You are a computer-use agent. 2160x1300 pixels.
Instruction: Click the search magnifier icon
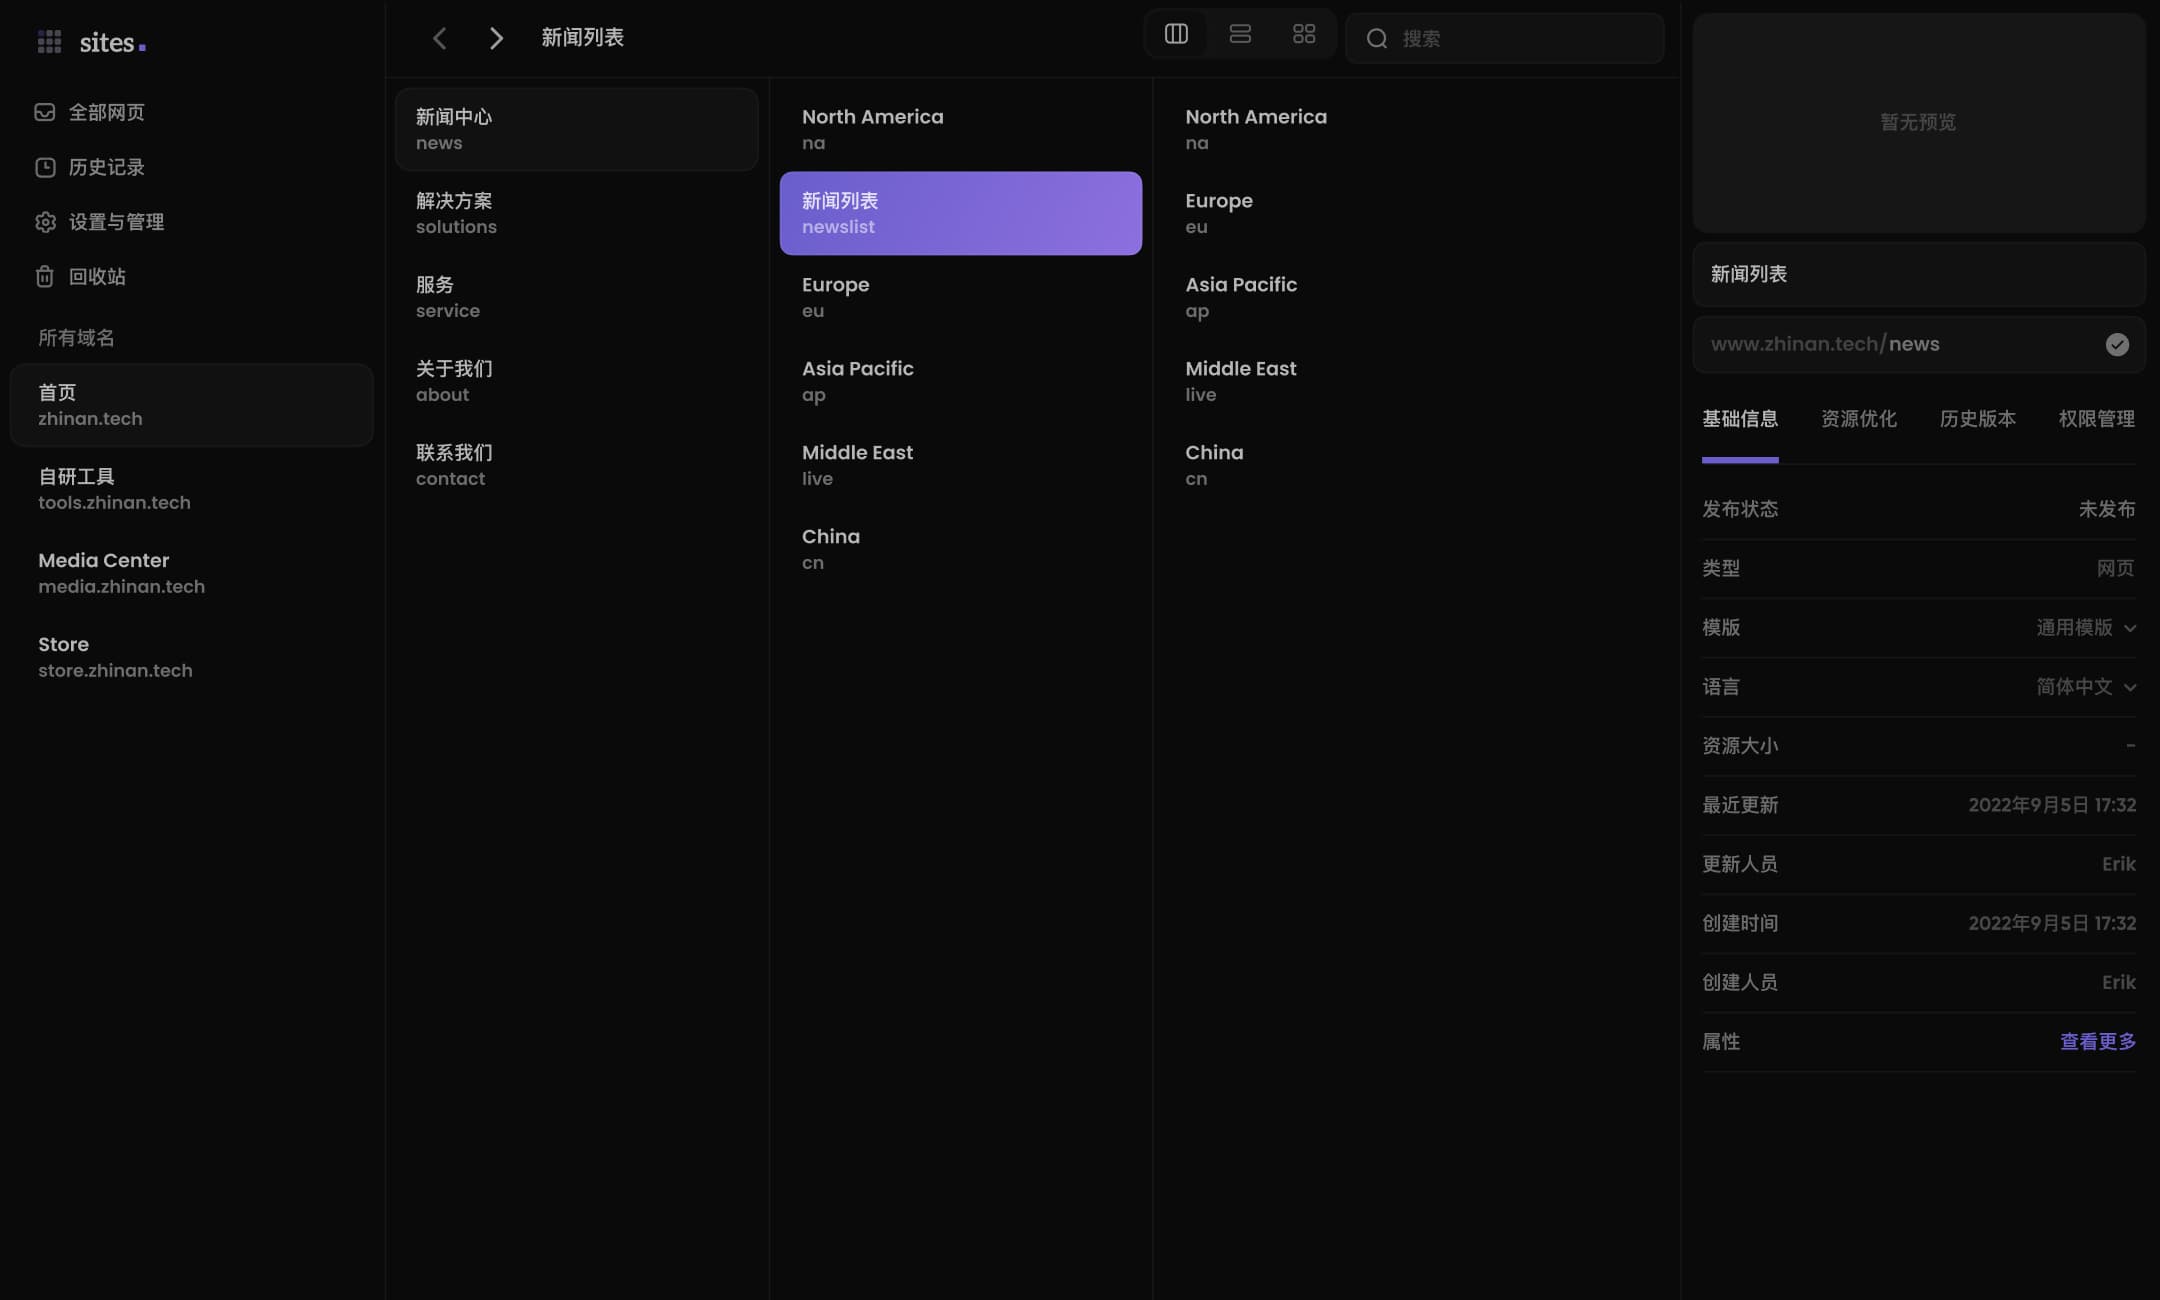click(x=1377, y=39)
